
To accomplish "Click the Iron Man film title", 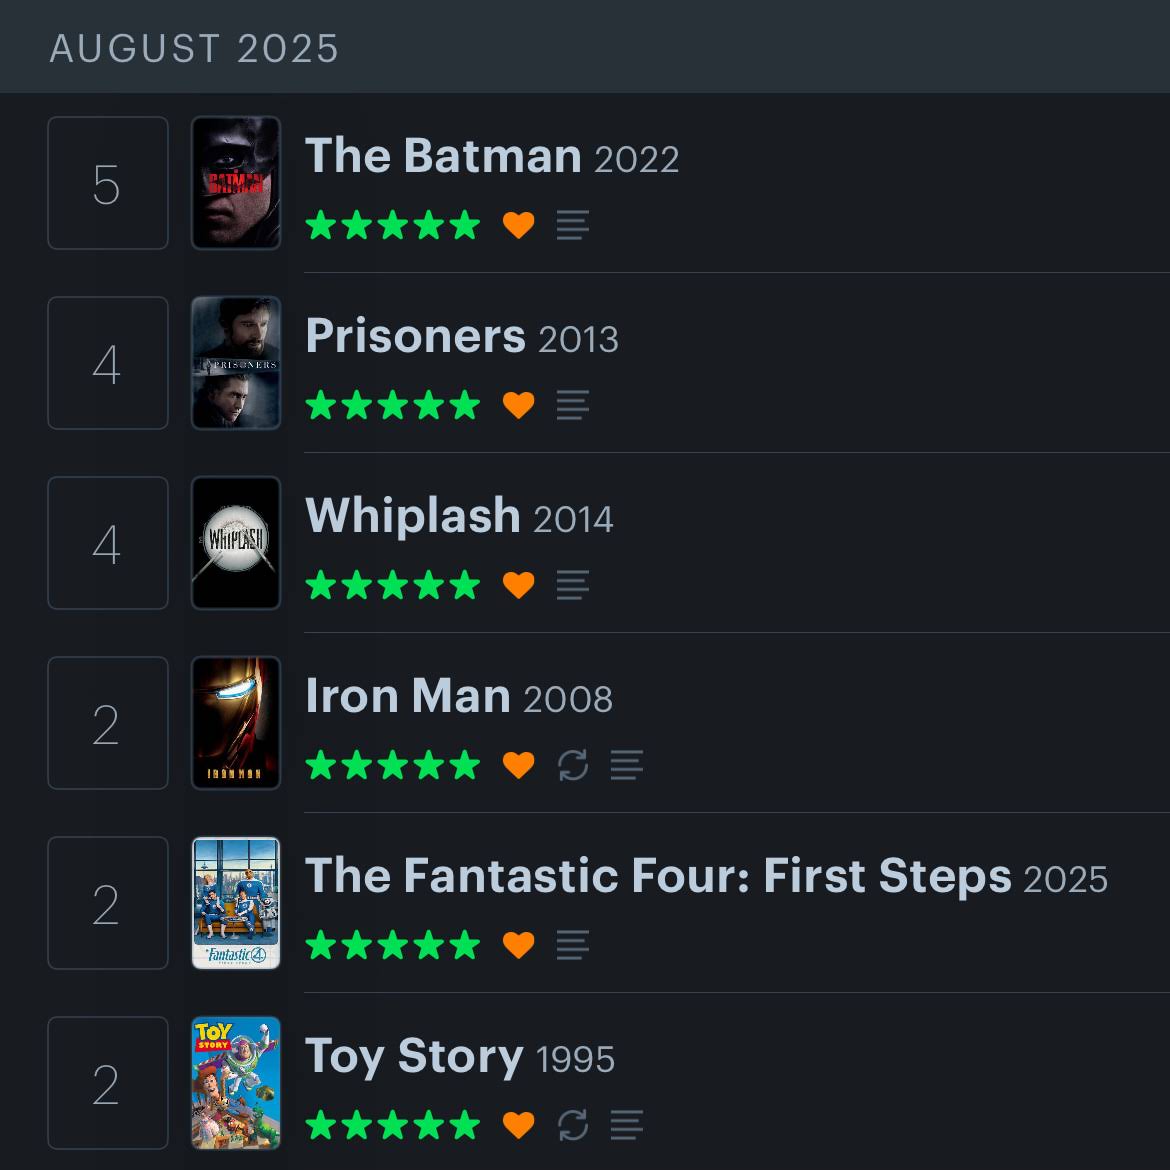I will point(407,696).
